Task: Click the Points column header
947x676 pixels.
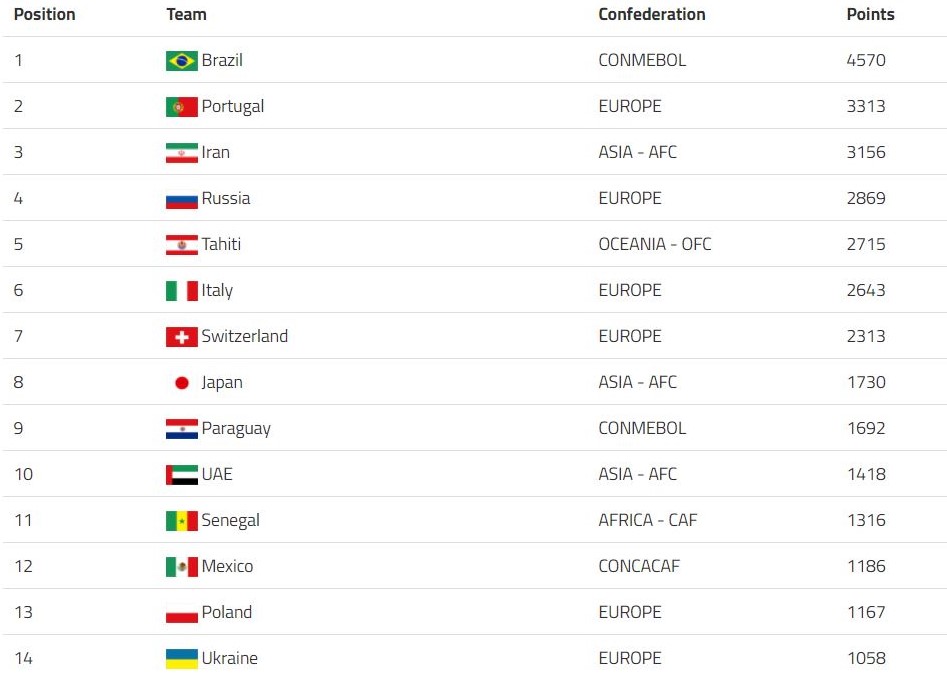Action: [x=870, y=14]
